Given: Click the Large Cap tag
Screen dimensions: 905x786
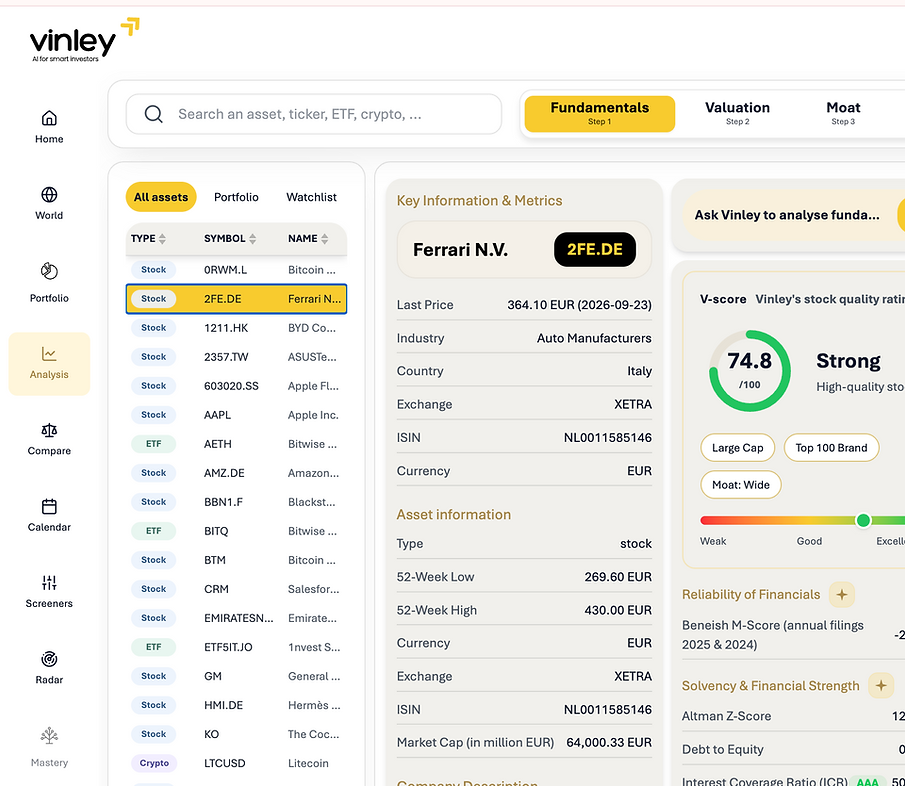Looking at the screenshot, I should point(737,448).
